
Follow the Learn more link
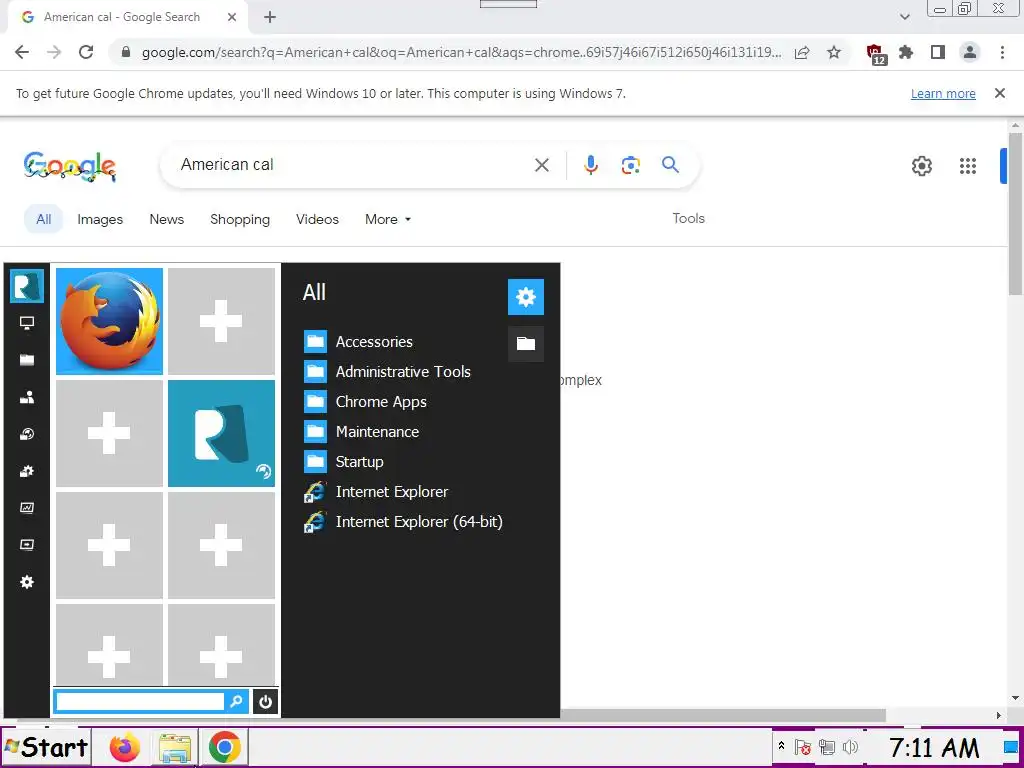pyautogui.click(x=943, y=93)
